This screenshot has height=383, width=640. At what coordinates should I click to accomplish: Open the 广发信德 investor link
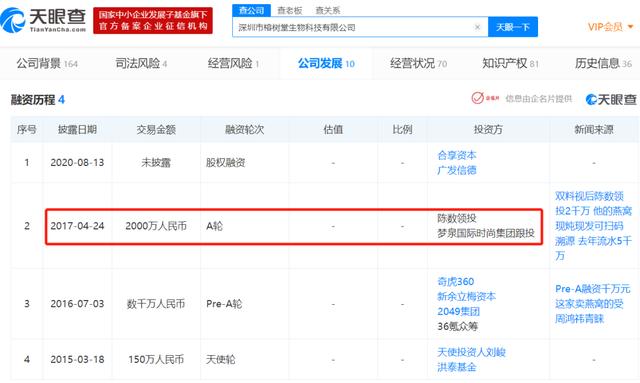click(x=457, y=170)
